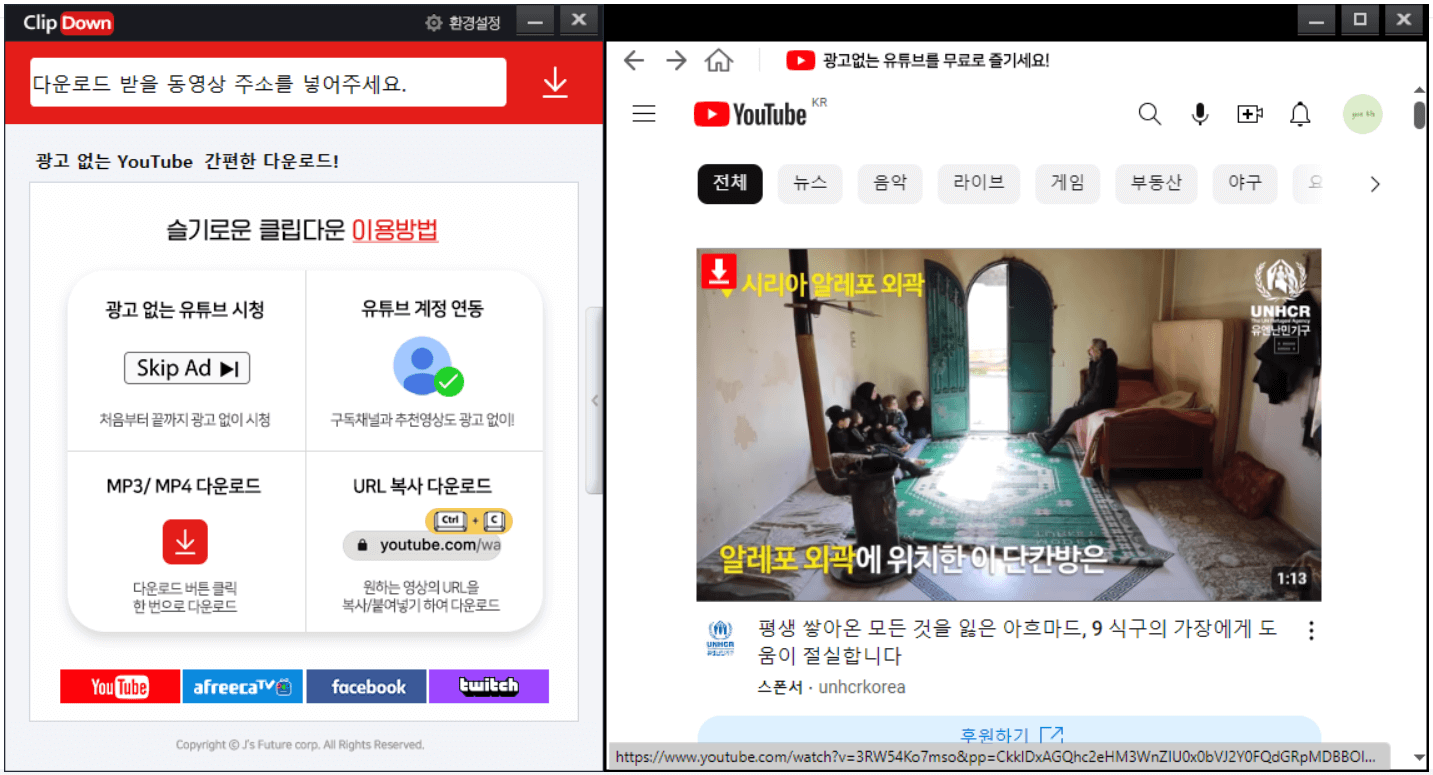The image size is (1433, 775).
Task: Collapse the ClipDown side panel handle
Action: click(x=595, y=400)
